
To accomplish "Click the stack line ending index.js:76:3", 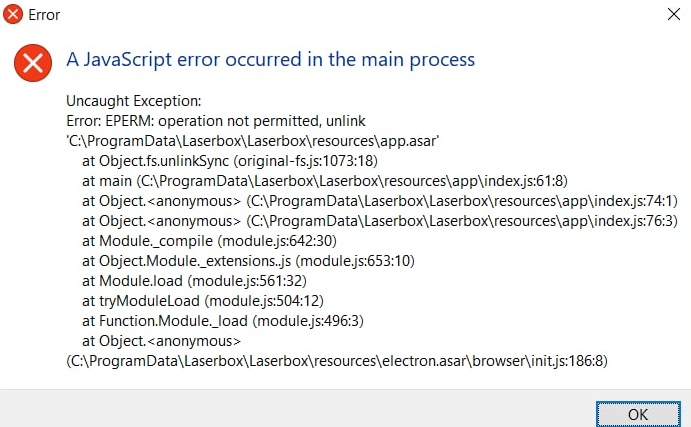I will tap(380, 221).
